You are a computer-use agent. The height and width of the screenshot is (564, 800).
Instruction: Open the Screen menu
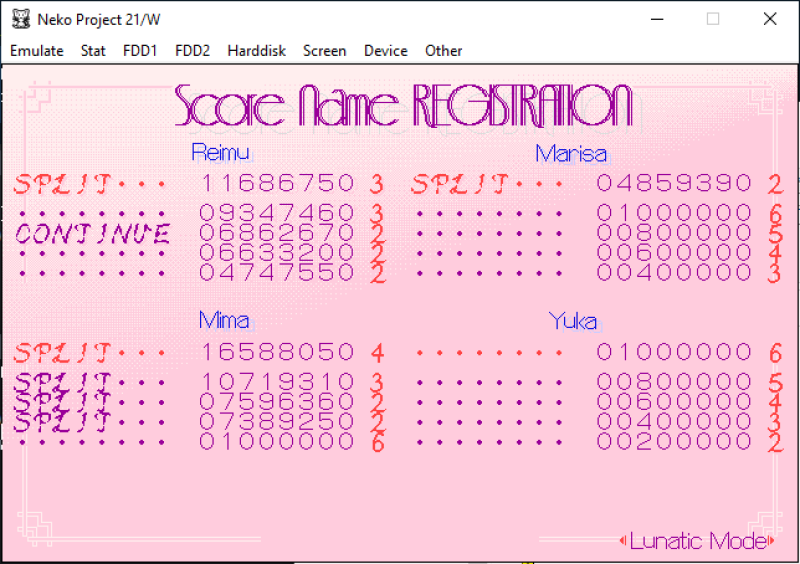click(324, 51)
